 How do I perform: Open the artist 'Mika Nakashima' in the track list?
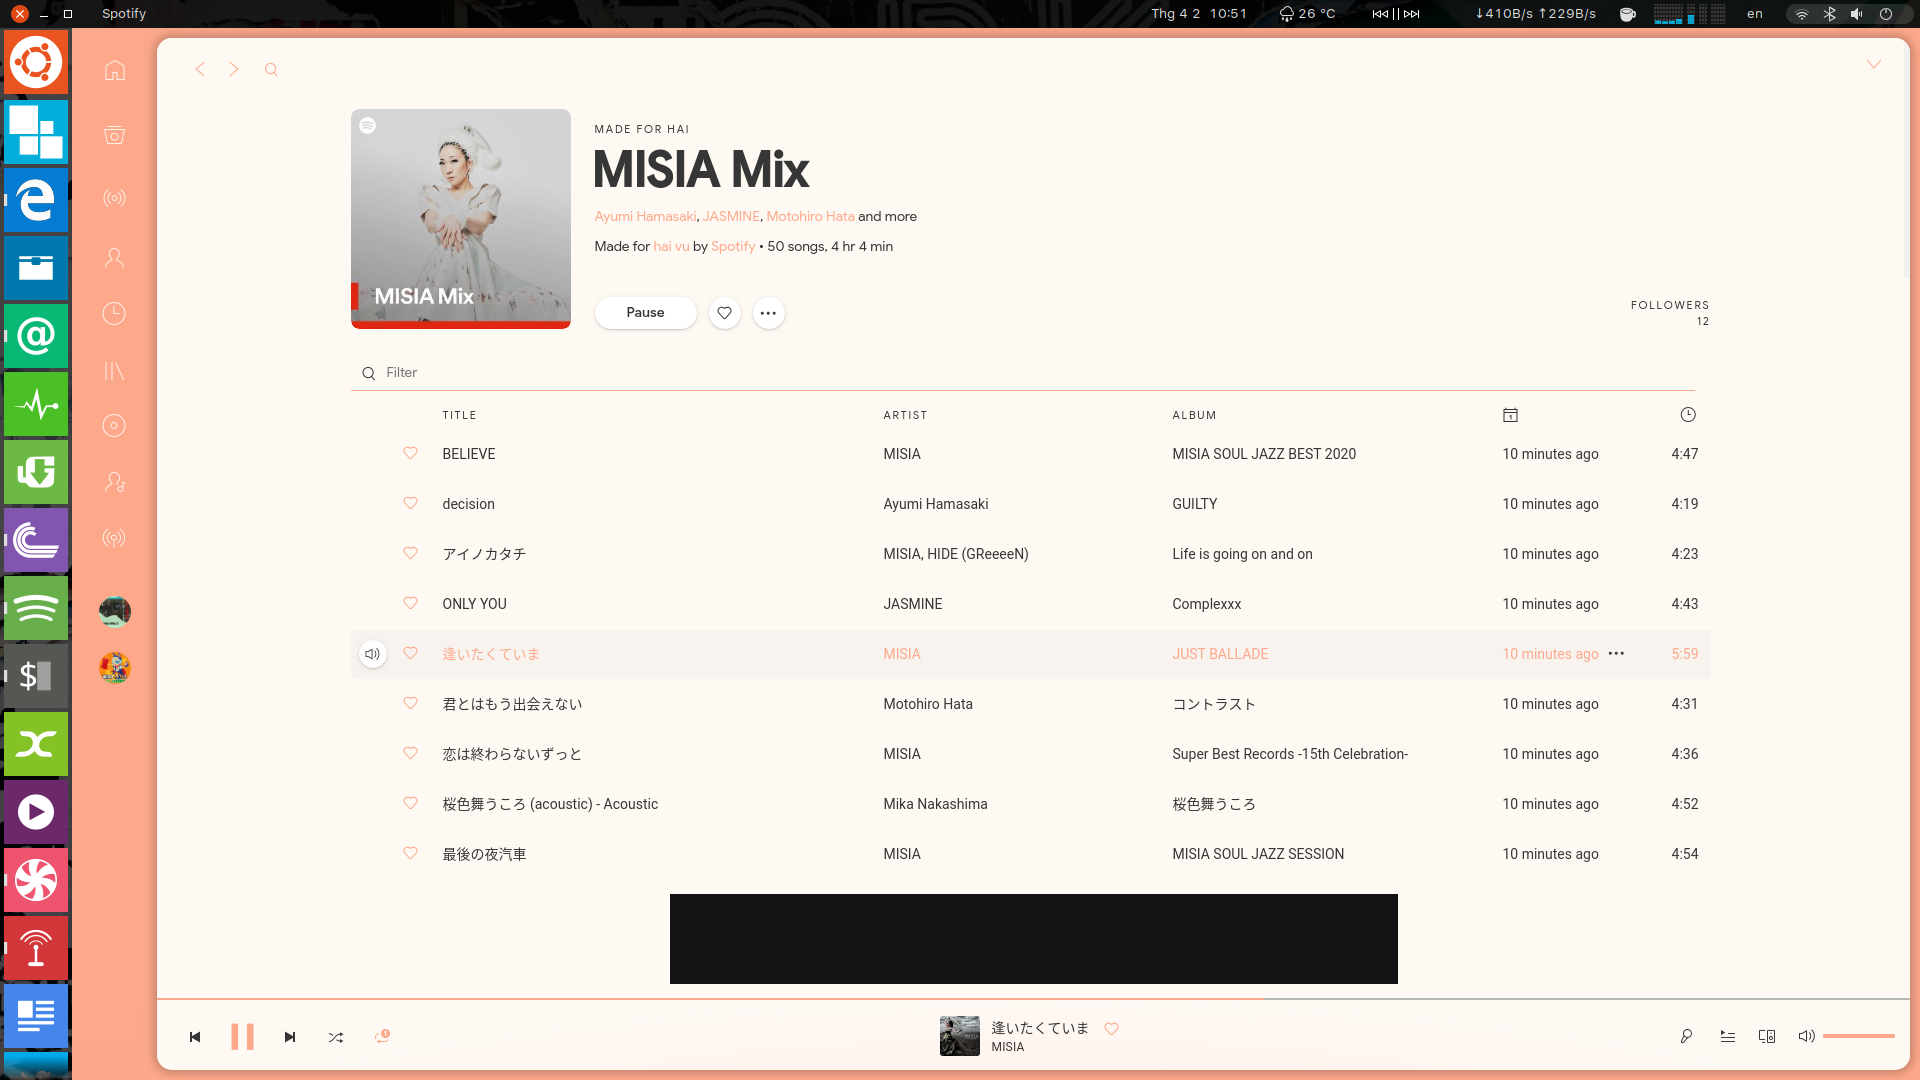click(x=935, y=804)
